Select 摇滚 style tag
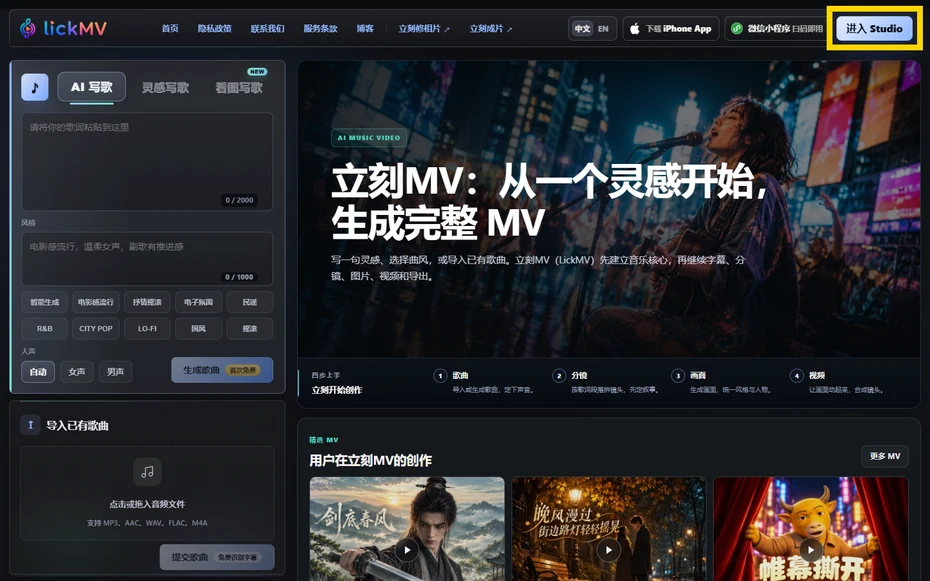 tap(250, 328)
